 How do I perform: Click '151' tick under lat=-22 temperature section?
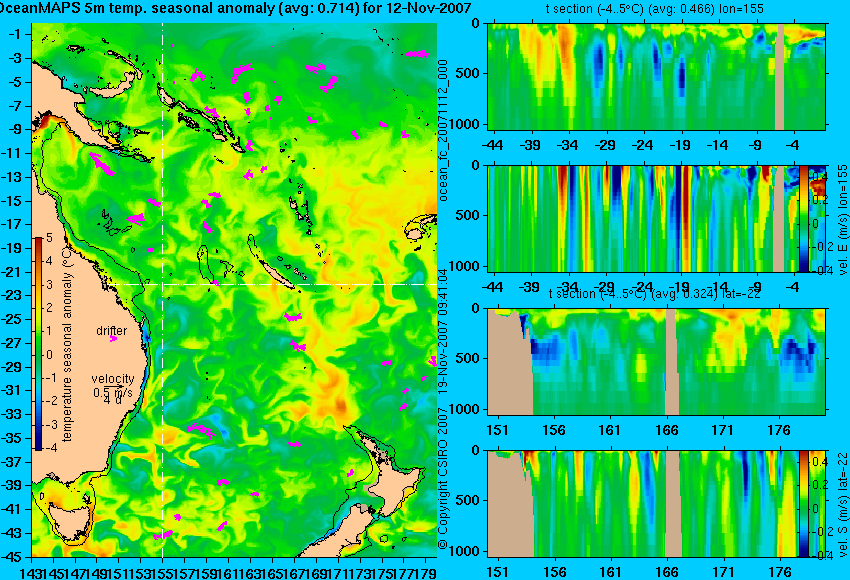point(497,430)
